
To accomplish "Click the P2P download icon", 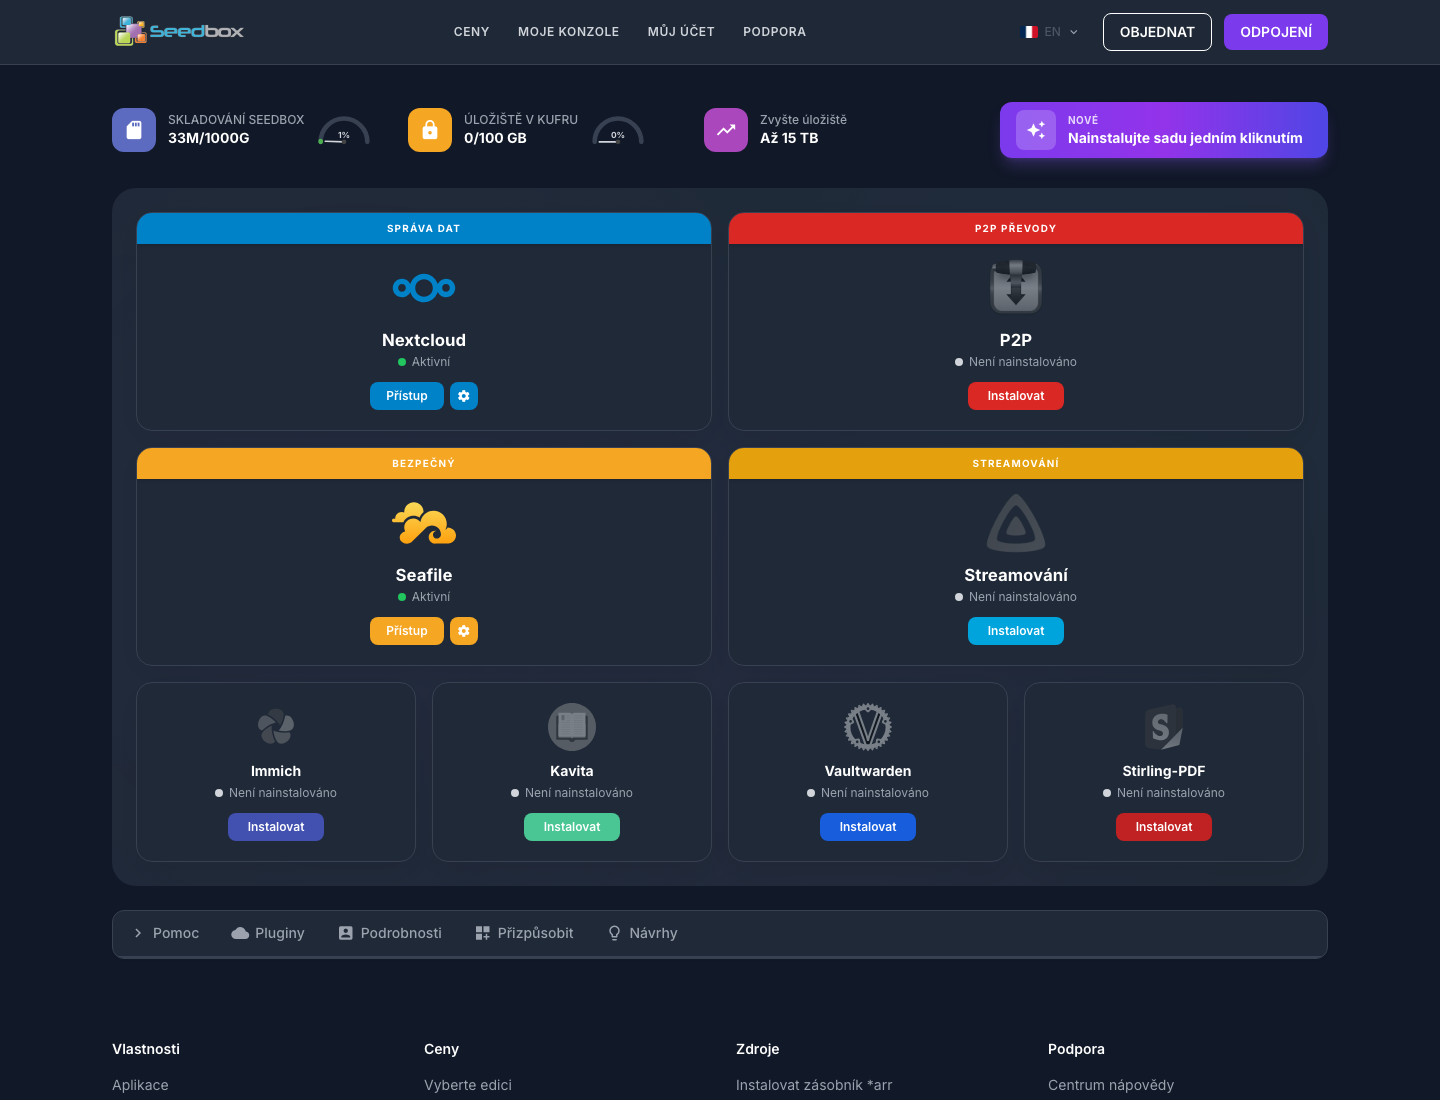I will coord(1016,287).
